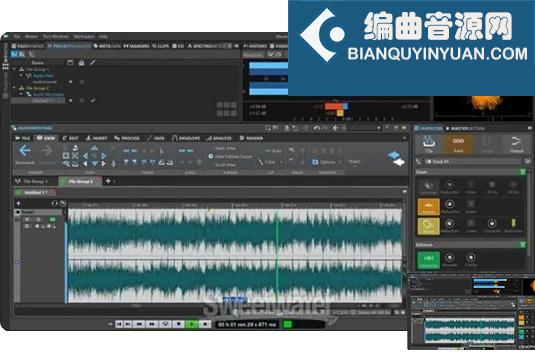Select the View Follows Cursor option

pos(231,156)
